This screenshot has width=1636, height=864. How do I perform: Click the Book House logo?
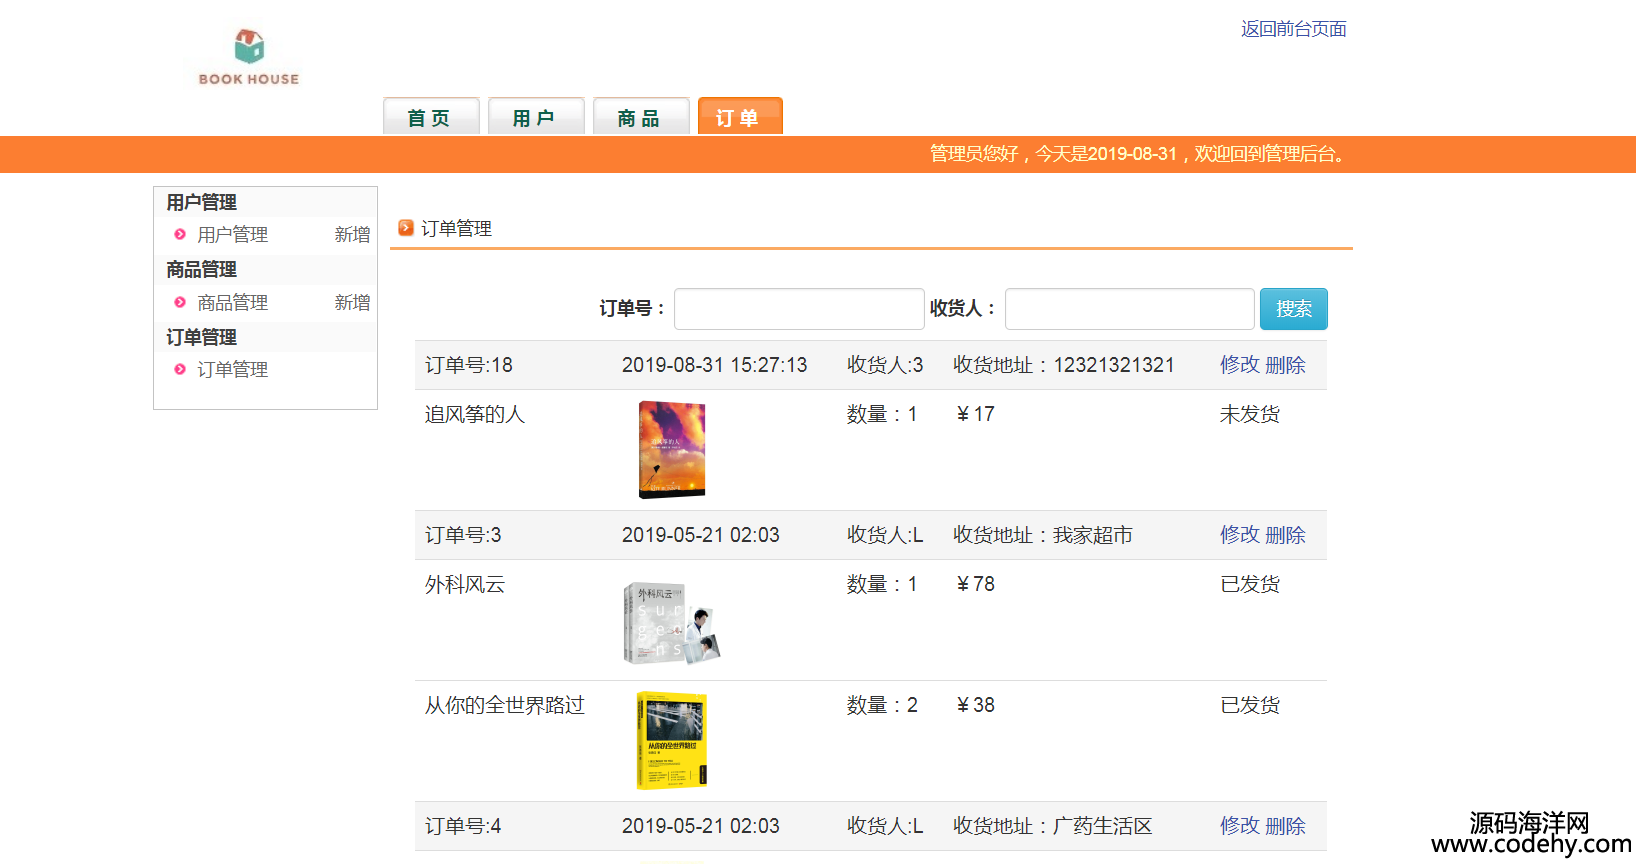[x=249, y=58]
